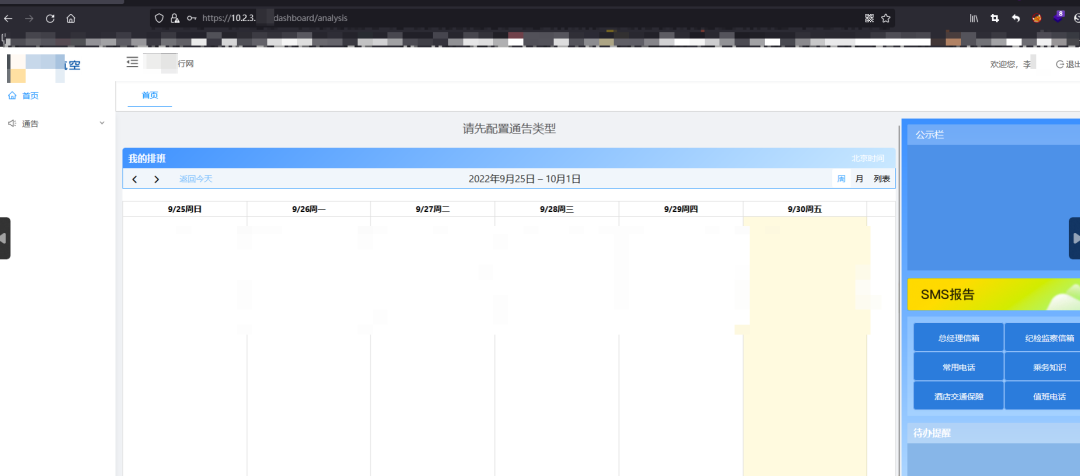Click the right edge slide arrow handle
Viewport: 1080px width, 476px height.
tap(1074, 238)
